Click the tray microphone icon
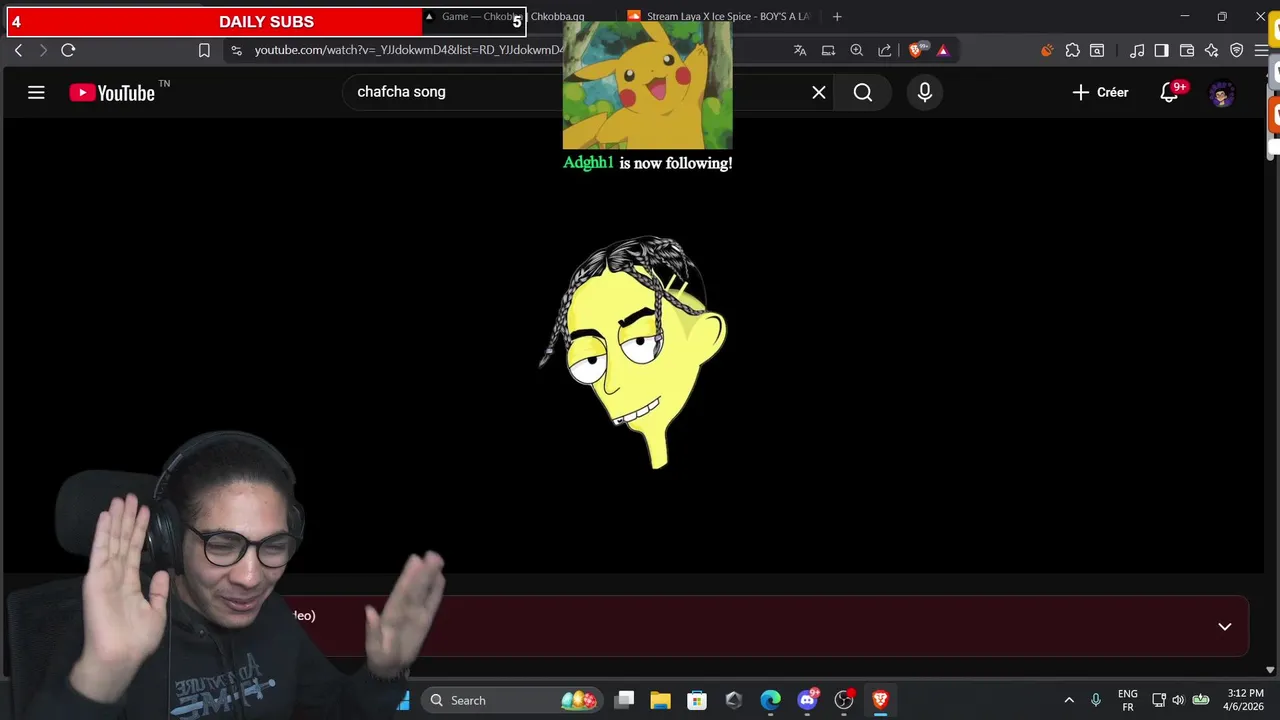The image size is (1280, 720). coord(1096,700)
